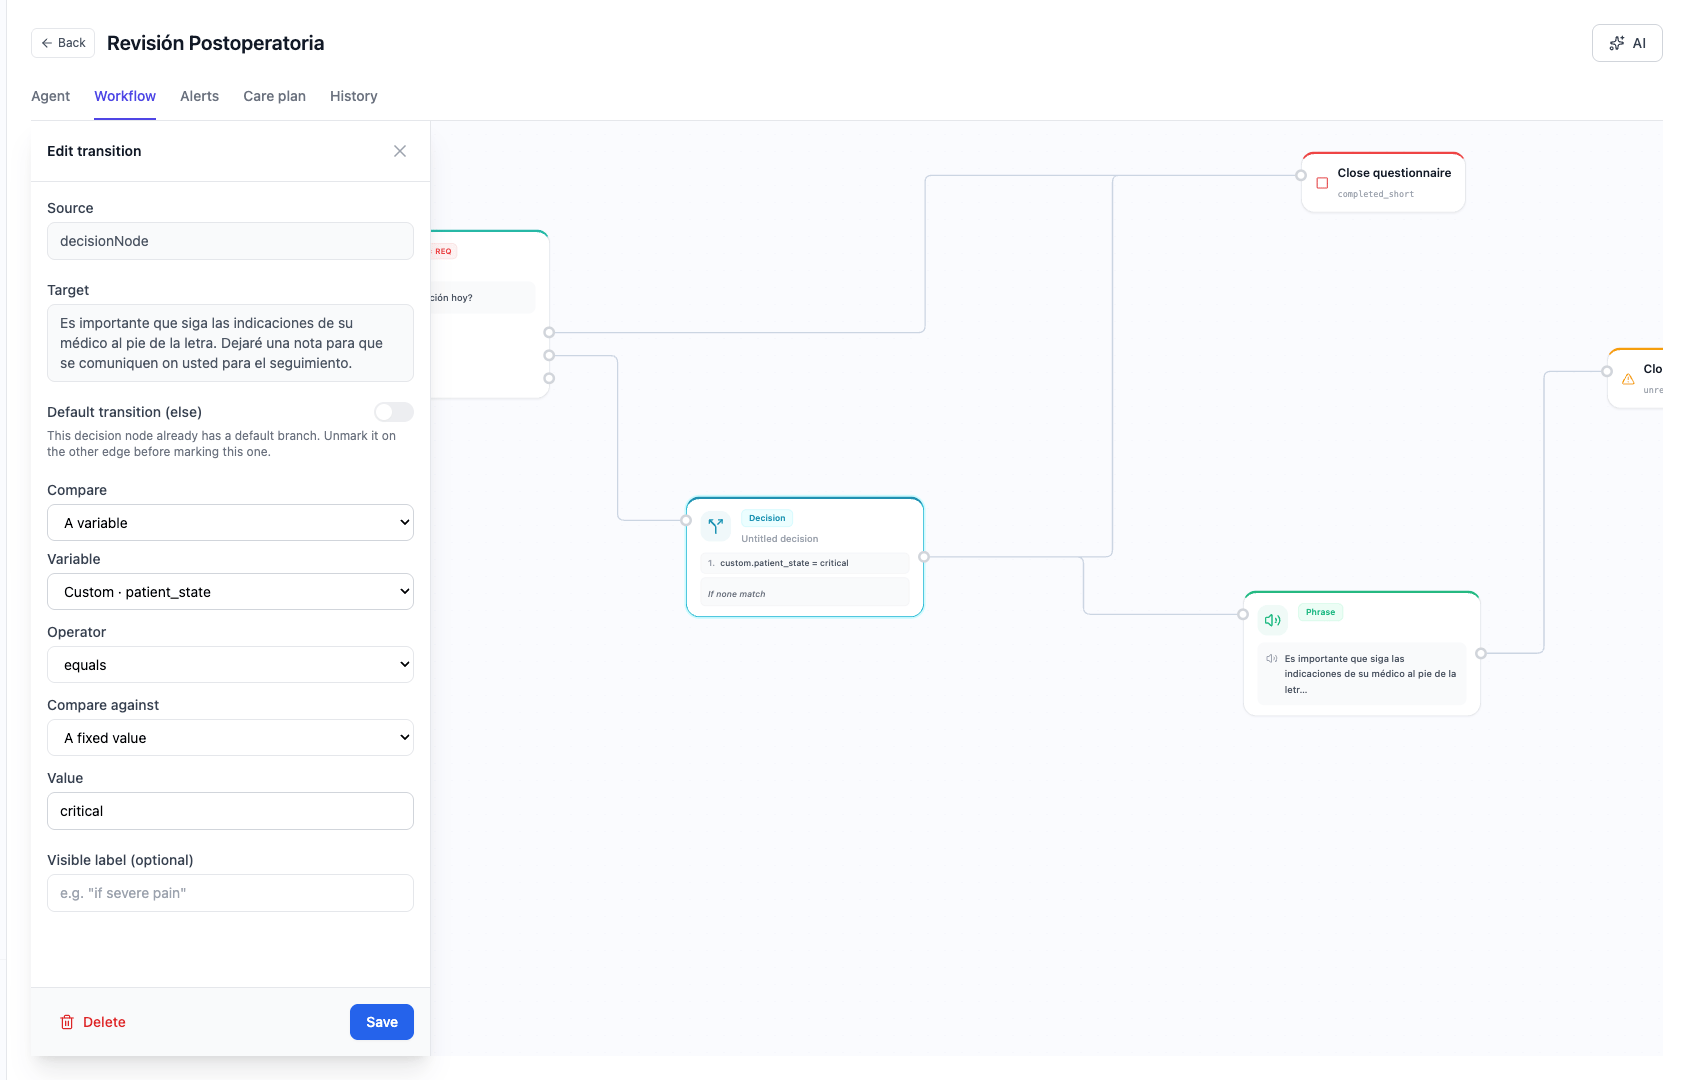Click the Save button
The height and width of the screenshot is (1080, 1687).
point(382,1022)
